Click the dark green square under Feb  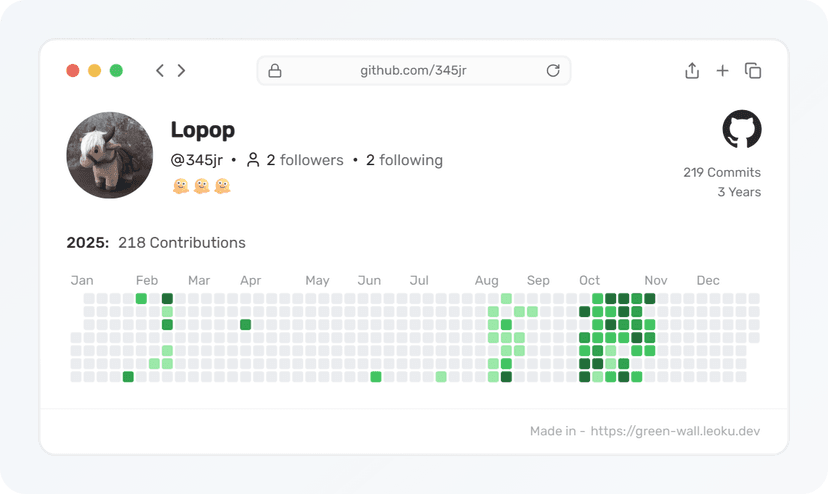167,299
